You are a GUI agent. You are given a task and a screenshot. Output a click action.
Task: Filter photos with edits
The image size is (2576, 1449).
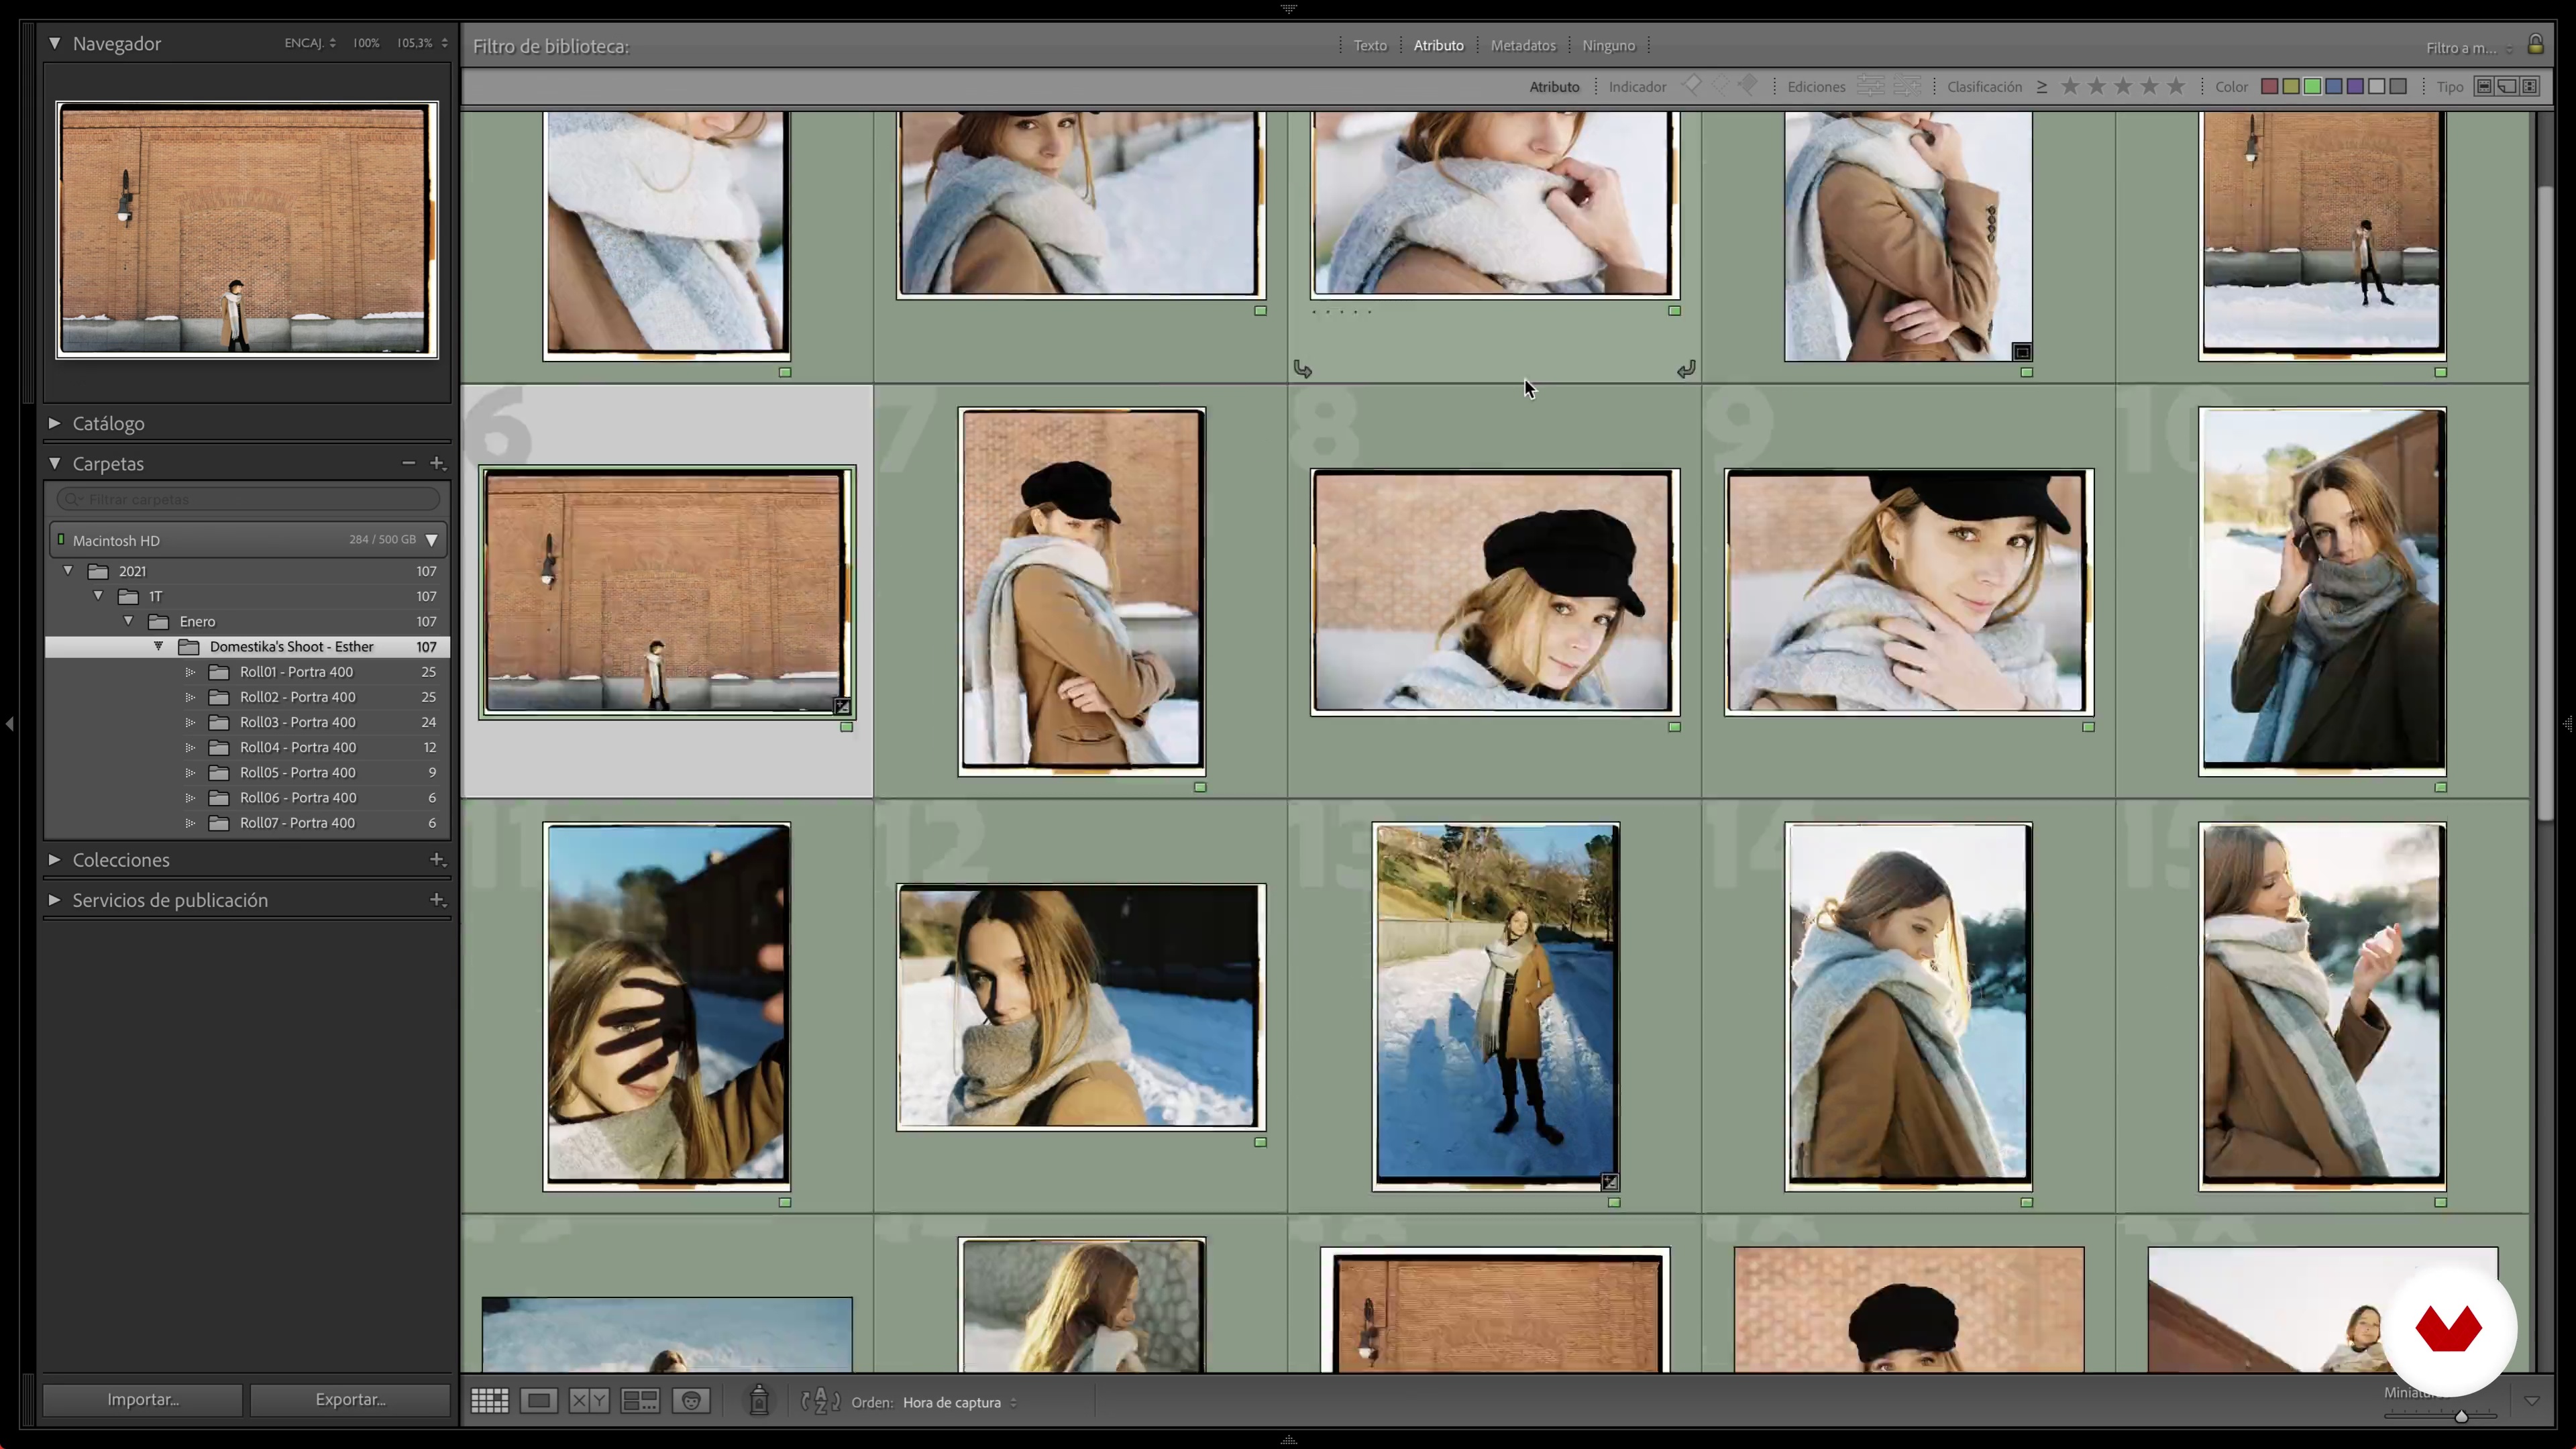1870,86
